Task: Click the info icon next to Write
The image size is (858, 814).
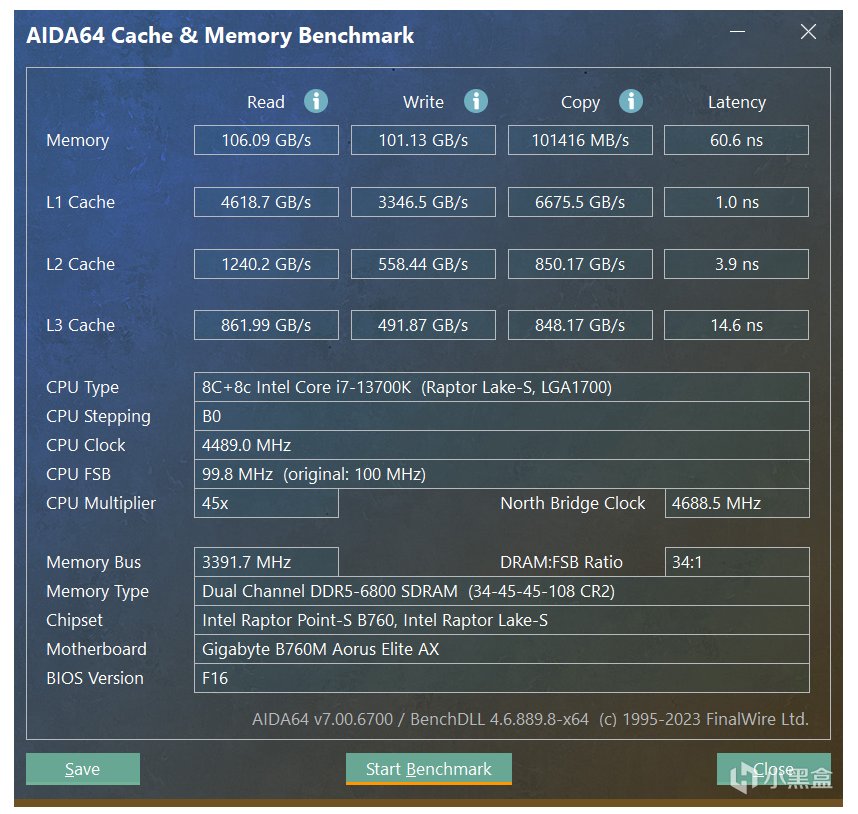Action: point(476,101)
